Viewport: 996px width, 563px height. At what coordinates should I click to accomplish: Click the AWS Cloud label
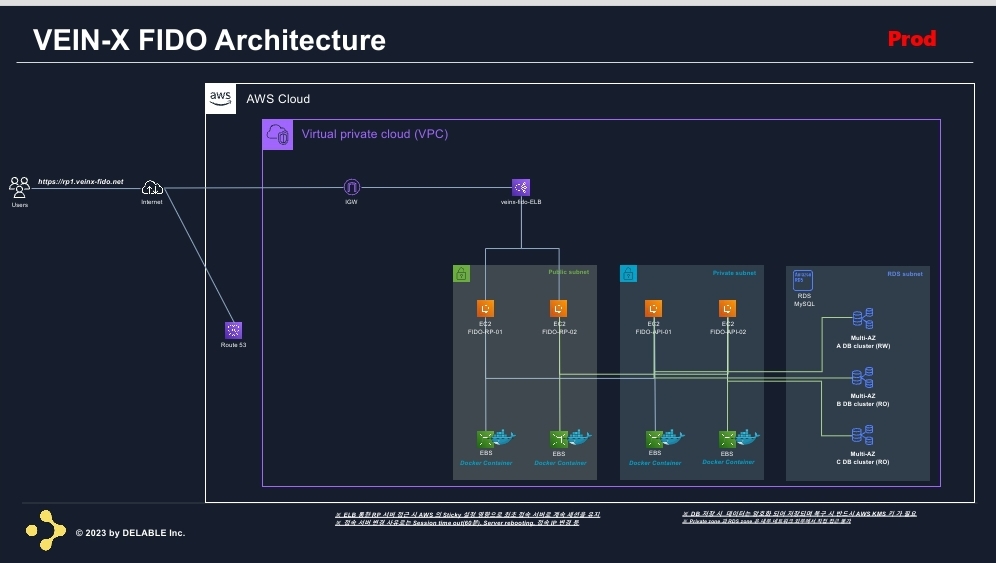click(x=278, y=99)
